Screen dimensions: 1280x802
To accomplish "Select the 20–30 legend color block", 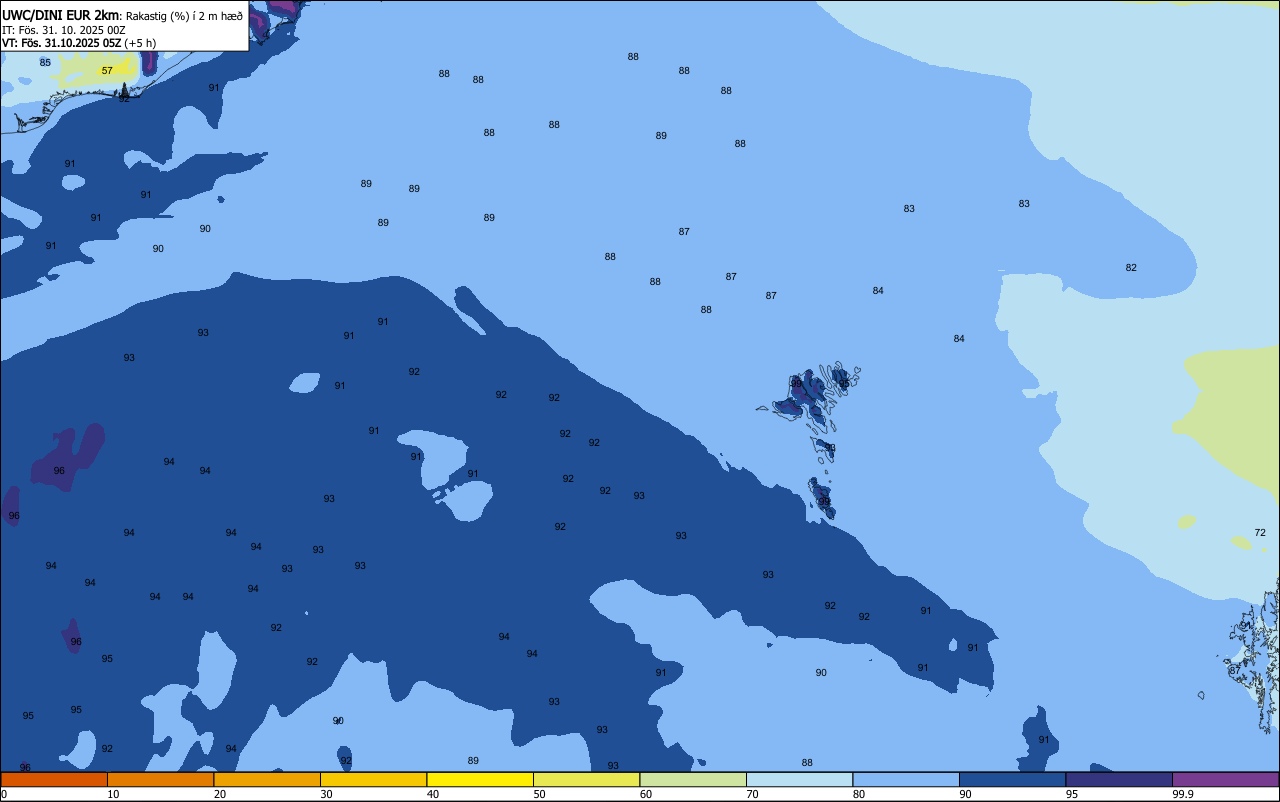I will click(x=267, y=779).
